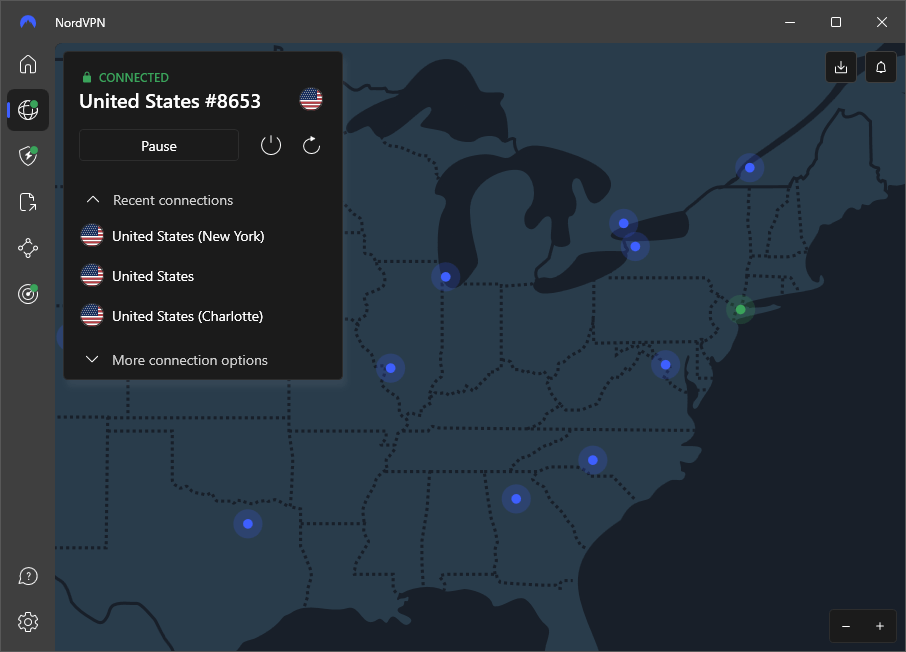Minimize the NordVPN window
The image size is (906, 652).
pos(790,22)
